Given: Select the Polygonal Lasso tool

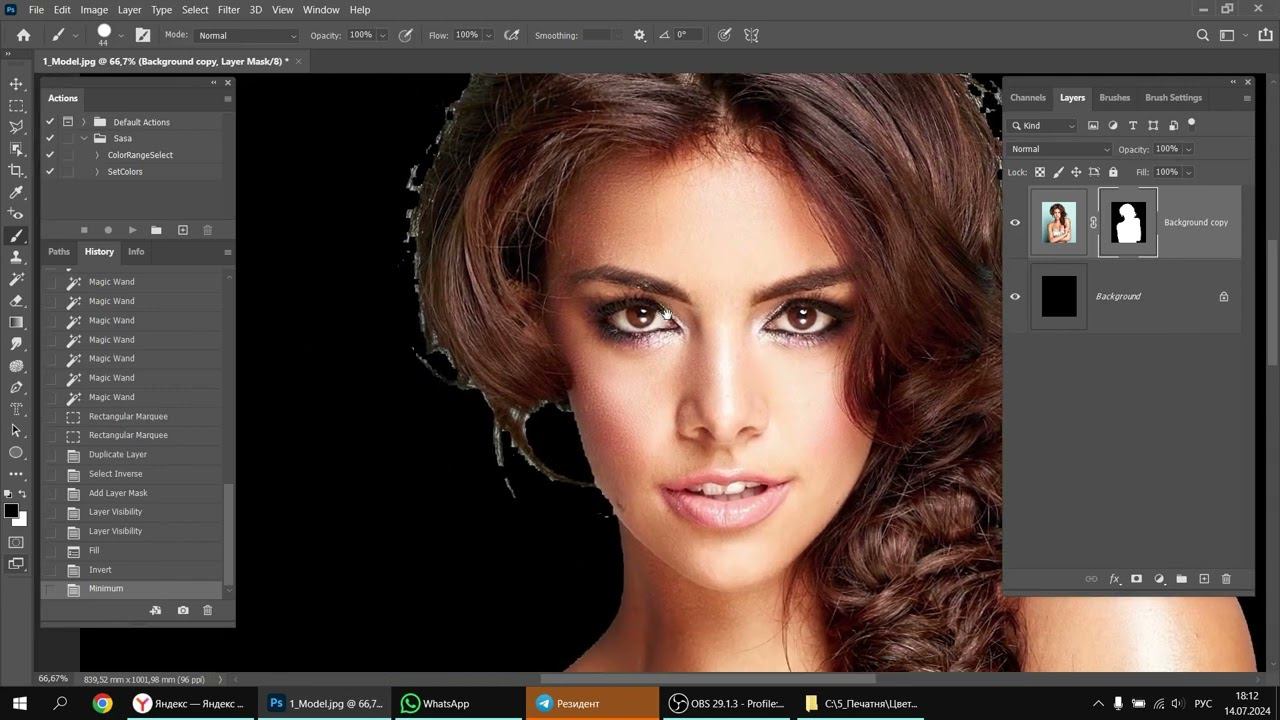Looking at the screenshot, I should [16, 127].
